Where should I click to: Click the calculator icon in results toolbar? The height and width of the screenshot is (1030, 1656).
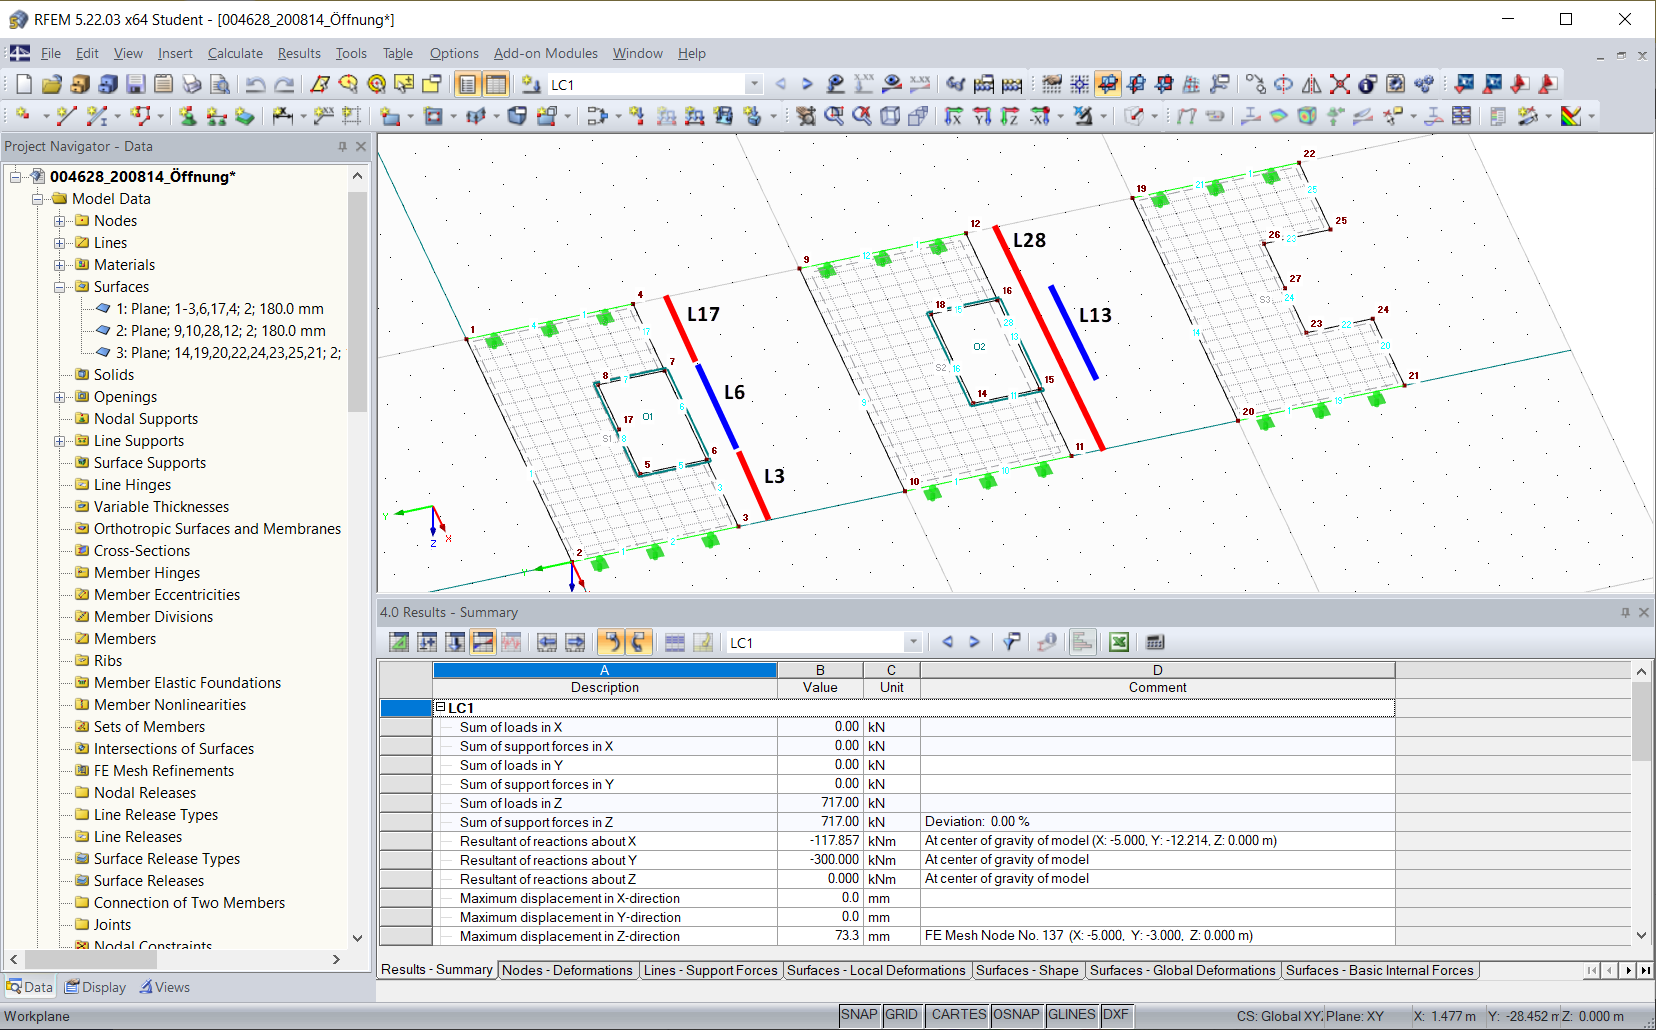pyautogui.click(x=1155, y=642)
